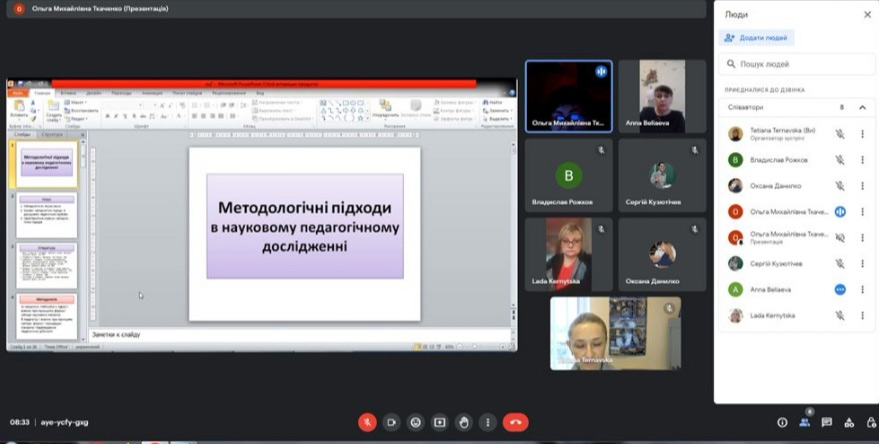Image resolution: width=879 pixels, height=444 pixels.
Task: Open the emoji reactions button
Action: [x=415, y=422]
